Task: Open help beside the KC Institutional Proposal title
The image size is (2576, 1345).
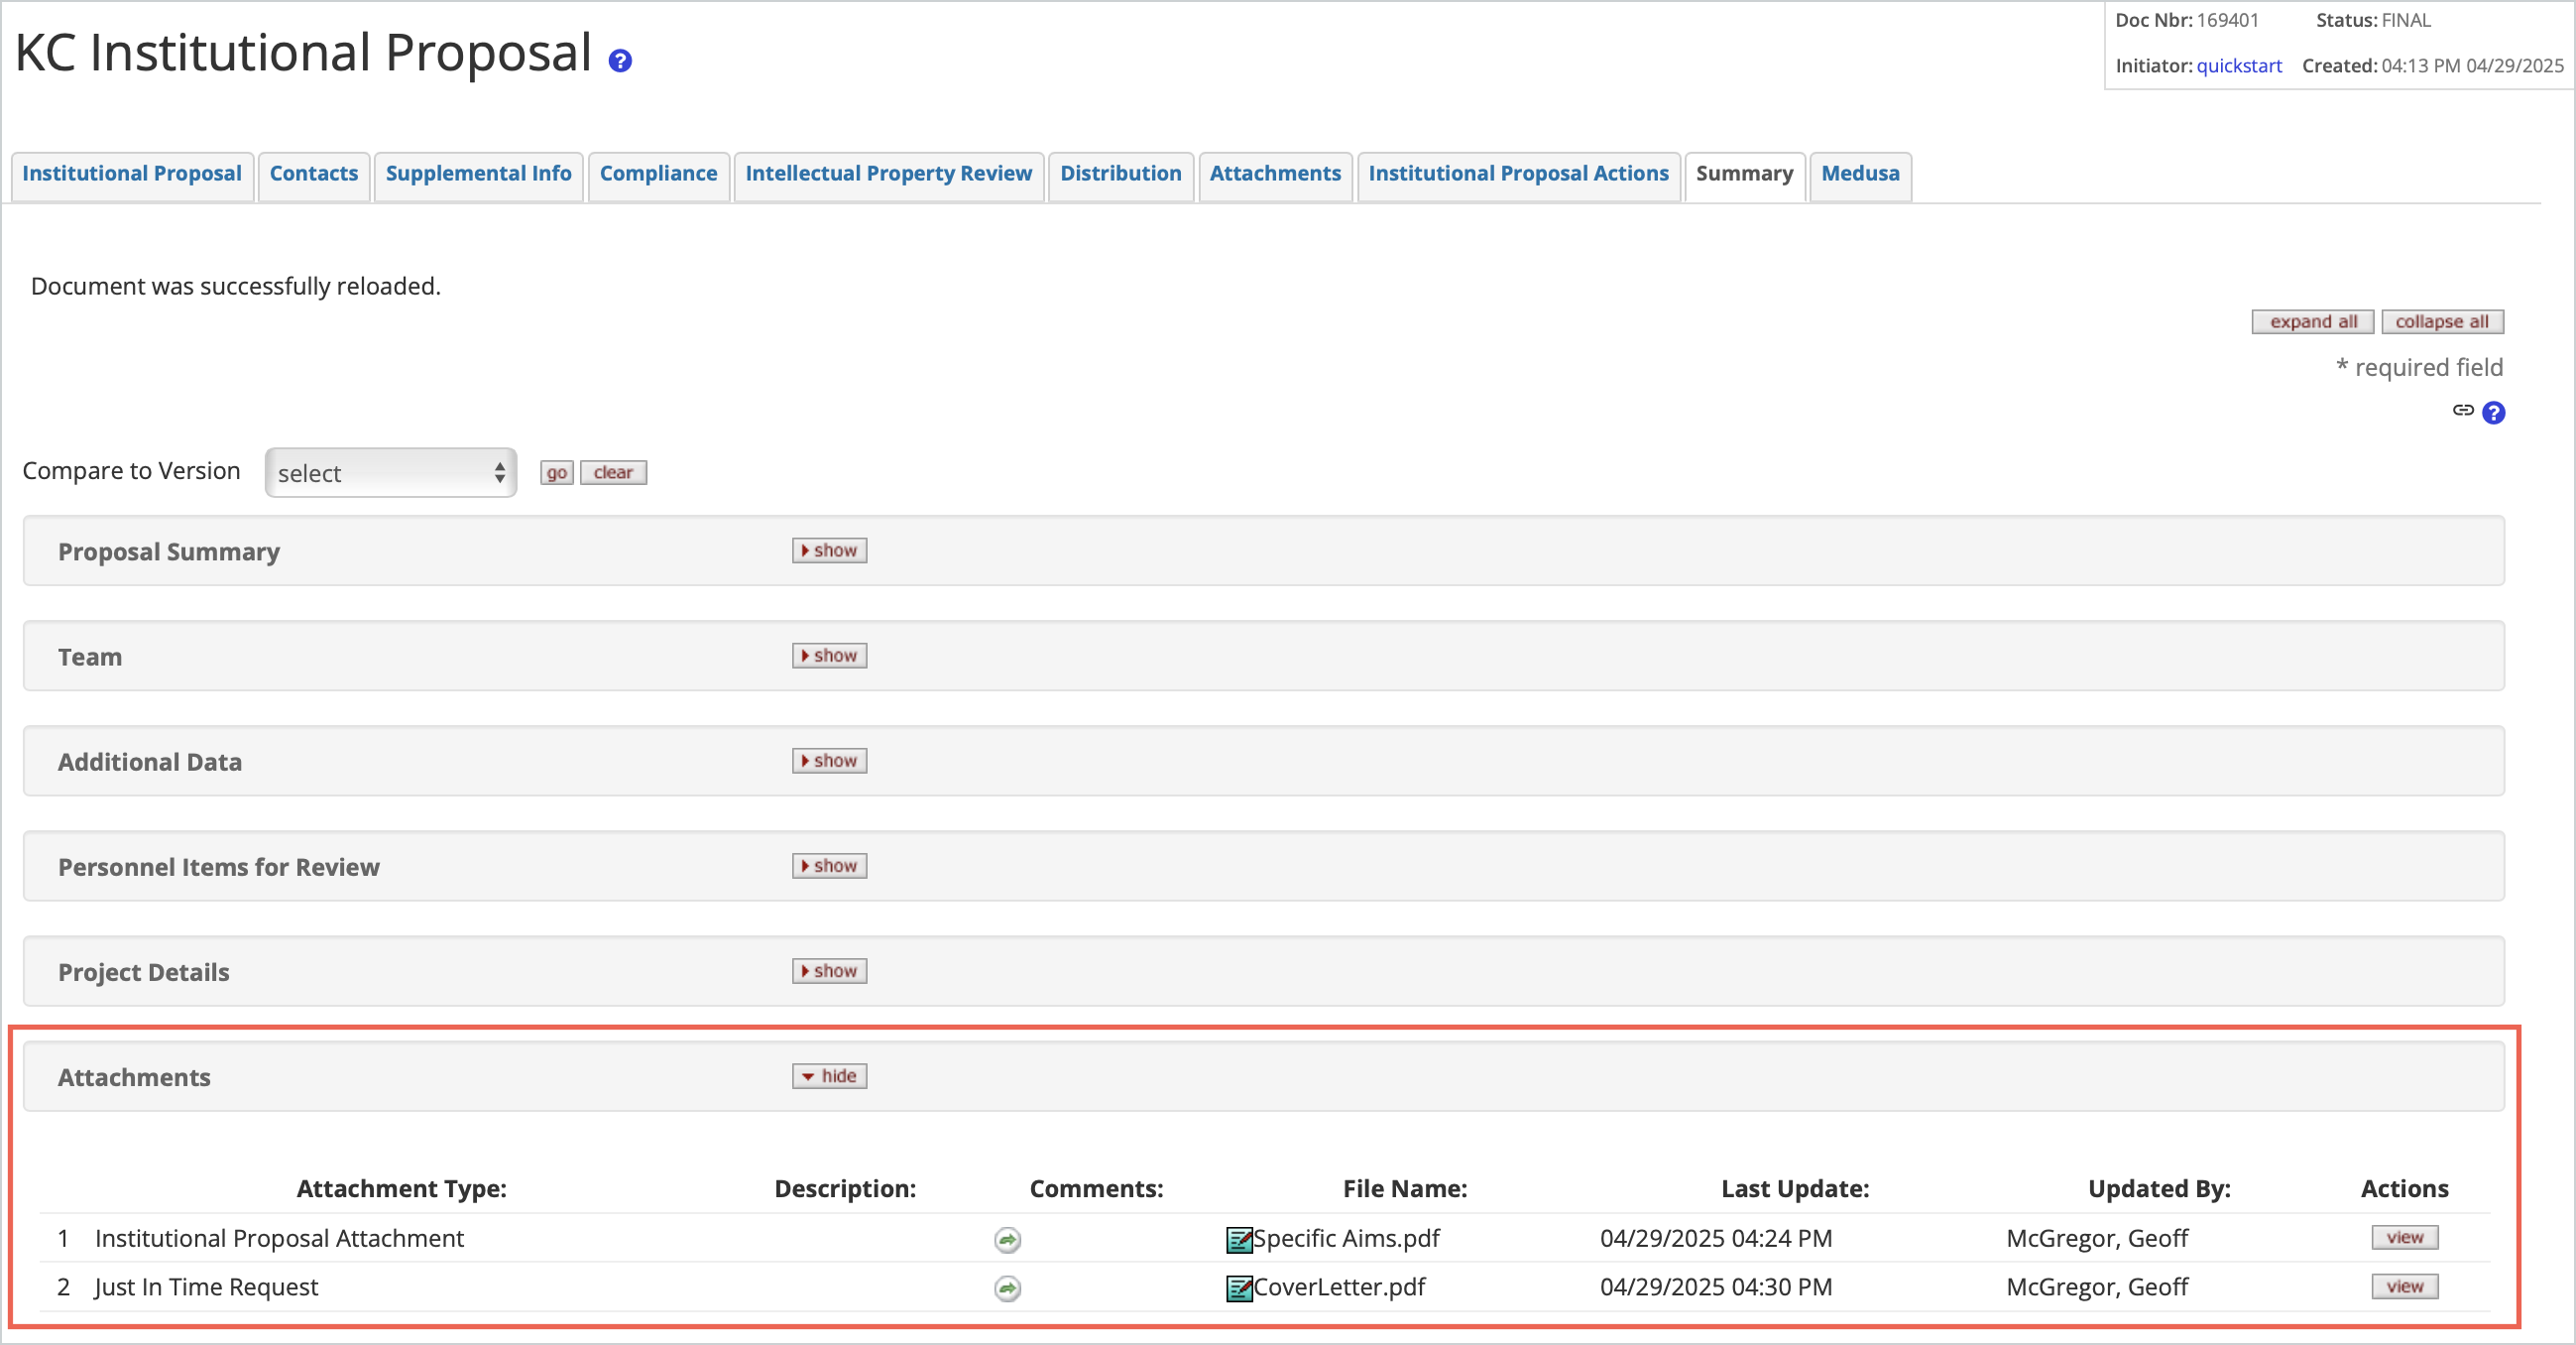Action: [x=619, y=61]
